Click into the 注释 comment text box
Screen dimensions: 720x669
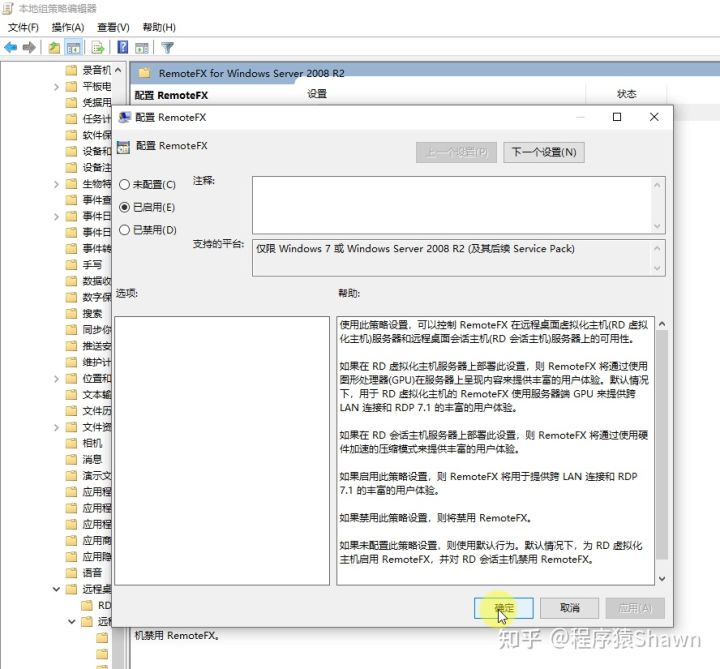click(x=452, y=205)
